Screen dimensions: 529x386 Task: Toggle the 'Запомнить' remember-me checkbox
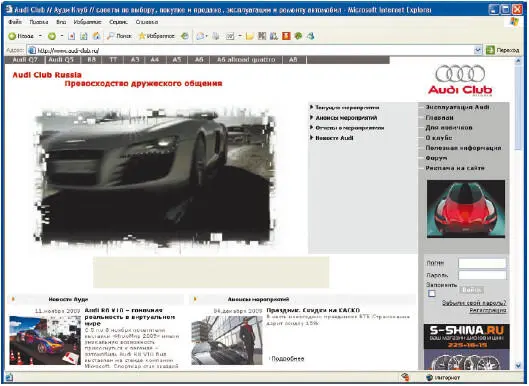point(431,294)
